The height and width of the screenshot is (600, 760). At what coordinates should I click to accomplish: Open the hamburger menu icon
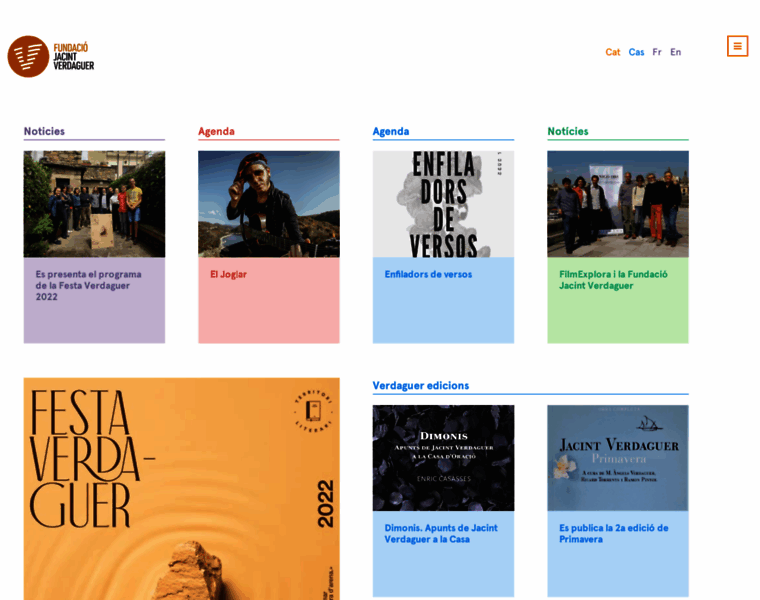737,46
